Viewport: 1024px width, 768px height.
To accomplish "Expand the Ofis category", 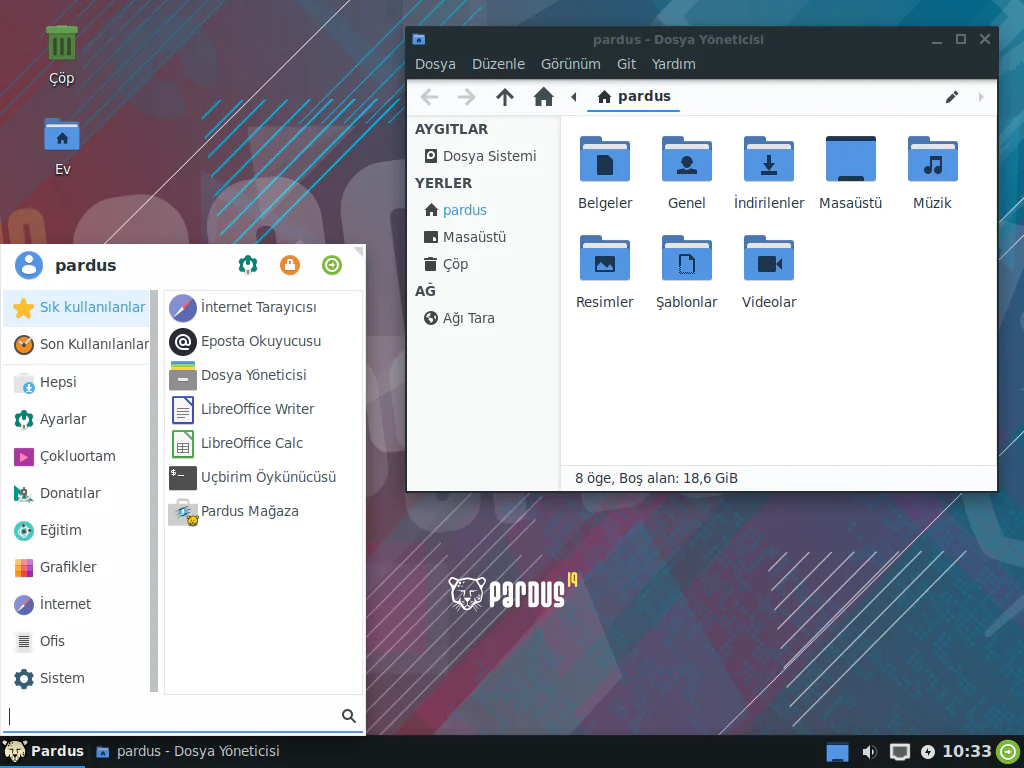I will pyautogui.click(x=52, y=641).
